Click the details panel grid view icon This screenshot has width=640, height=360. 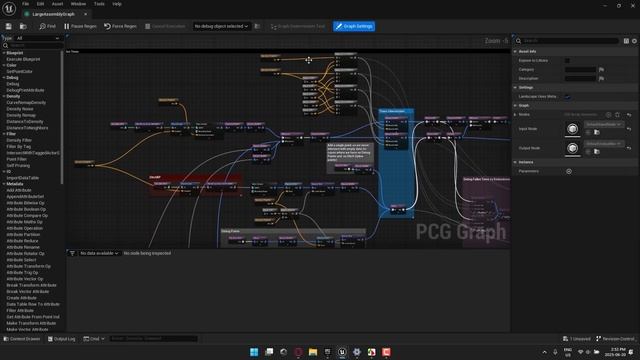point(626,41)
